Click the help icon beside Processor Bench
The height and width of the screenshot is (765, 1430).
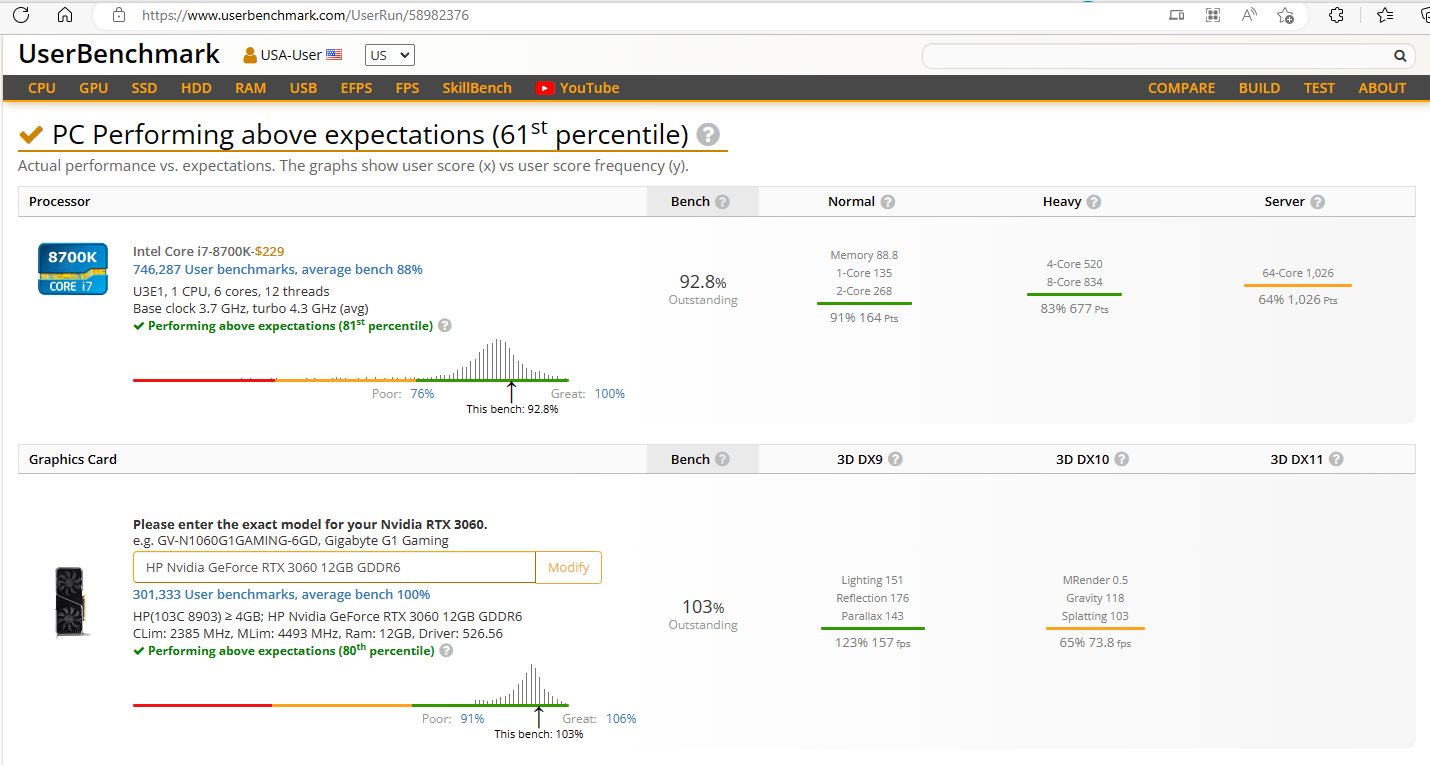tap(722, 202)
